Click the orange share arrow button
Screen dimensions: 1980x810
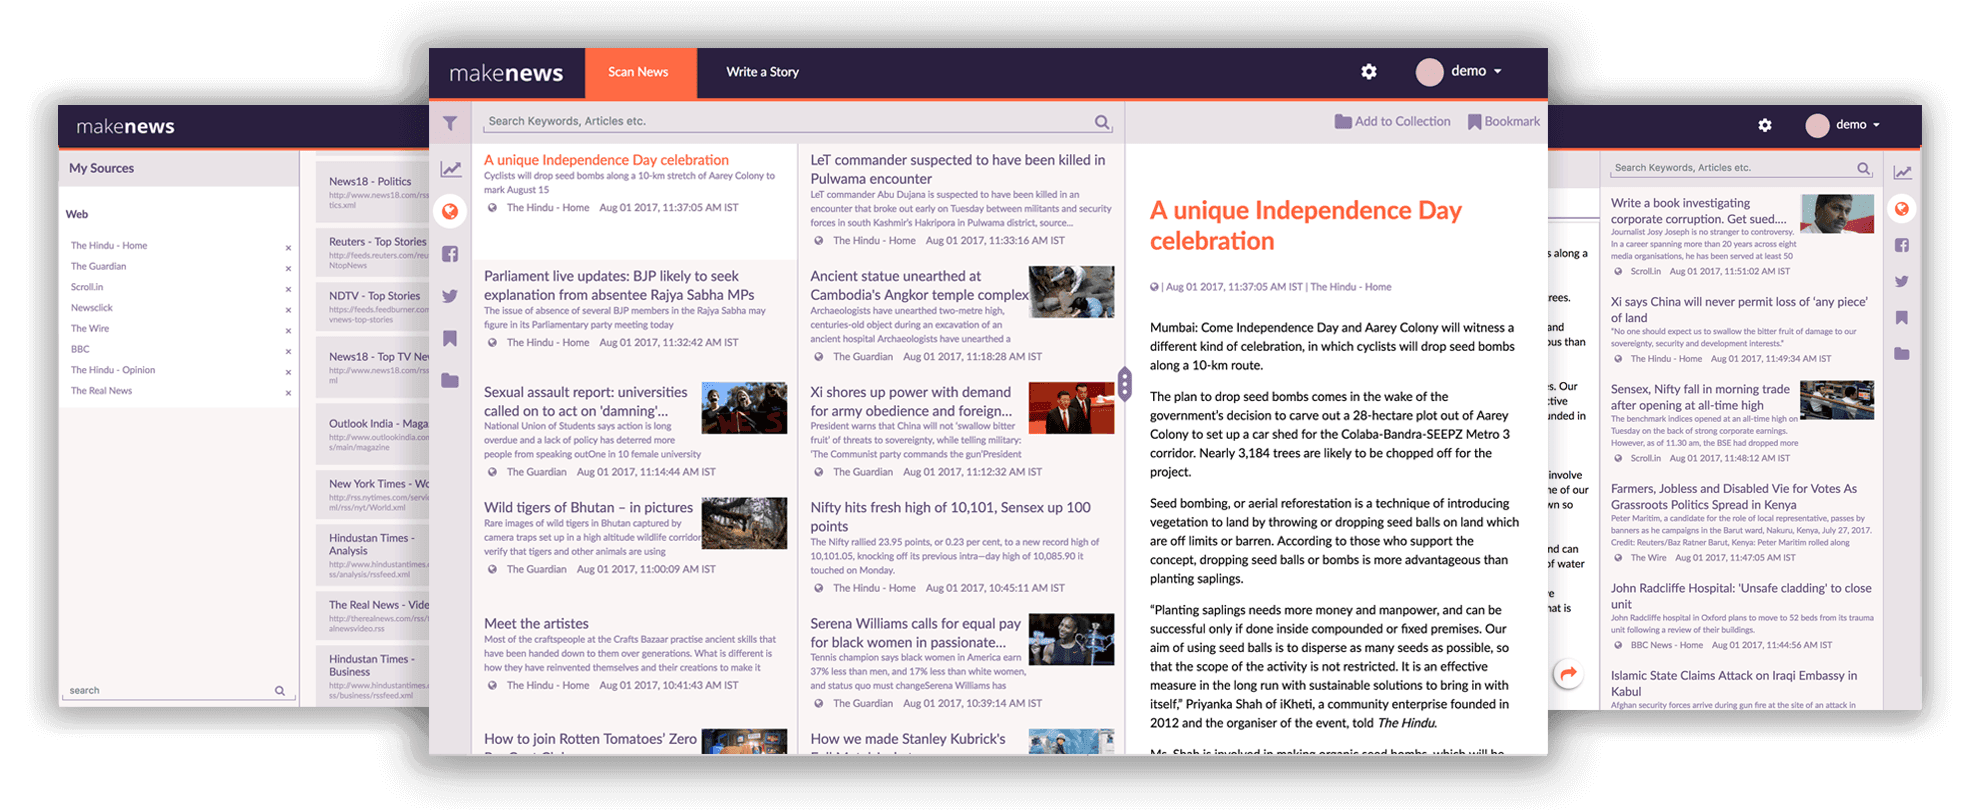pyautogui.click(x=1568, y=674)
